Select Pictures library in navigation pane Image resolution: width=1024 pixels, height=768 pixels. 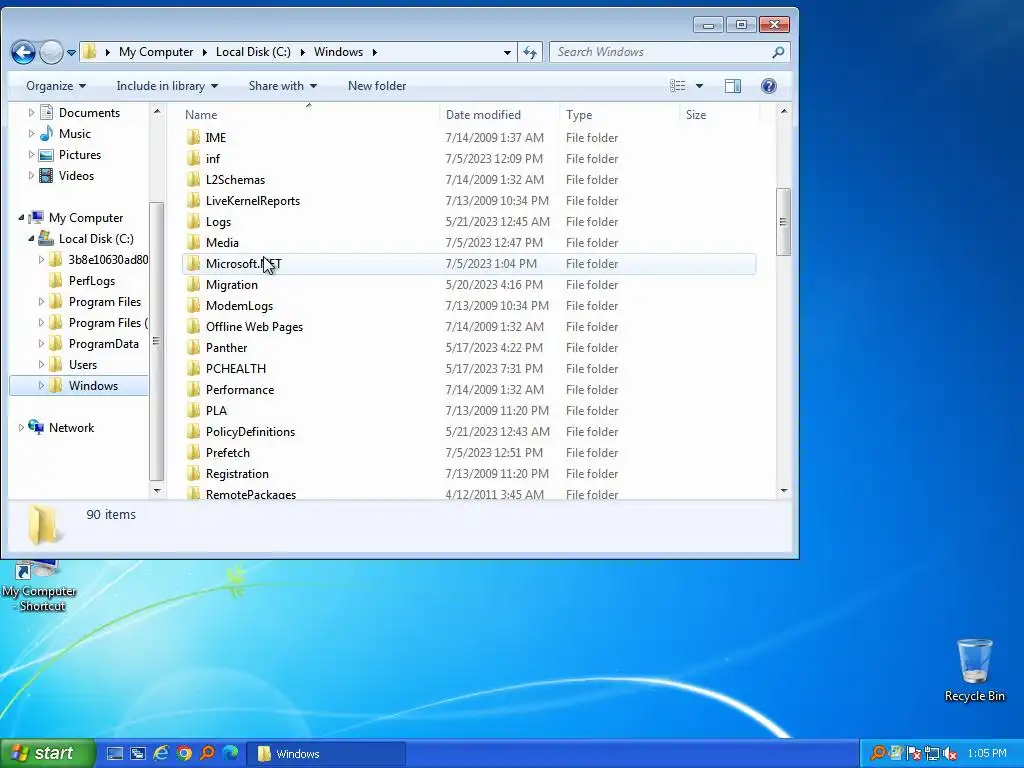pyautogui.click(x=80, y=155)
